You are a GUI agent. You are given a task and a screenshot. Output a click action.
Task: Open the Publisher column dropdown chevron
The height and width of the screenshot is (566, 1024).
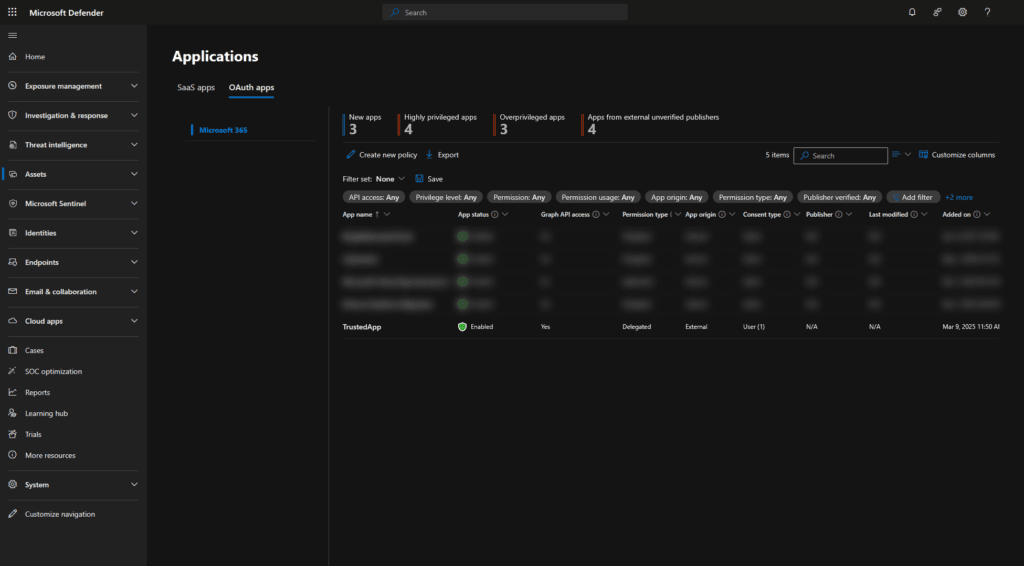pyautogui.click(x=849, y=215)
